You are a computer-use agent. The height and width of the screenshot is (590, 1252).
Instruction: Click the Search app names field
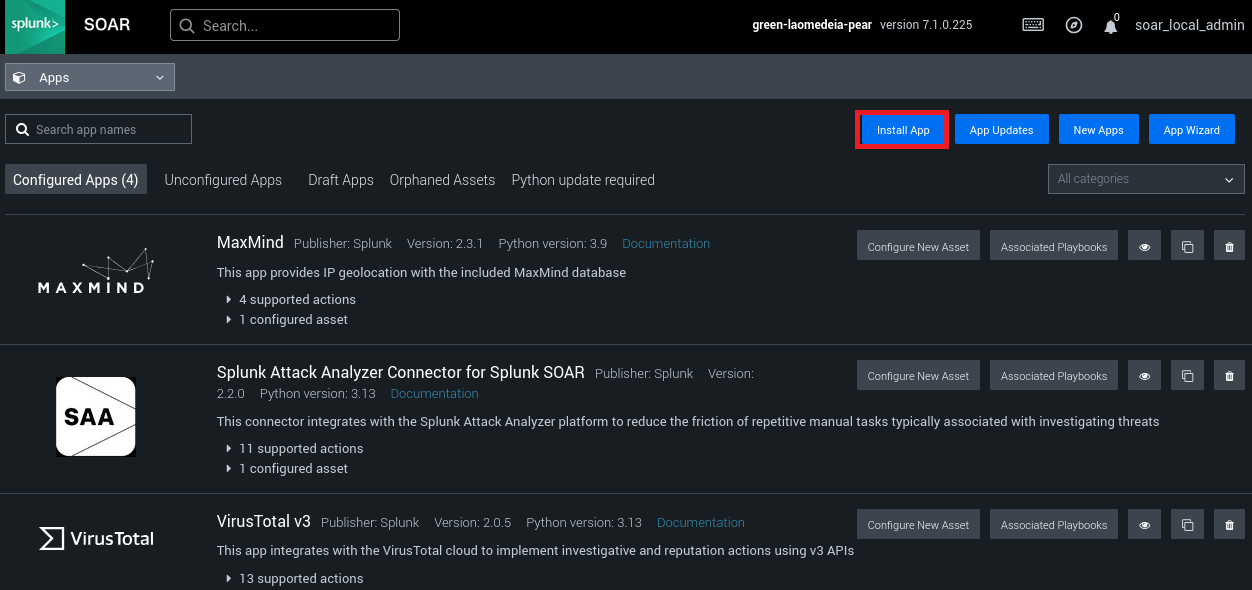coord(98,129)
